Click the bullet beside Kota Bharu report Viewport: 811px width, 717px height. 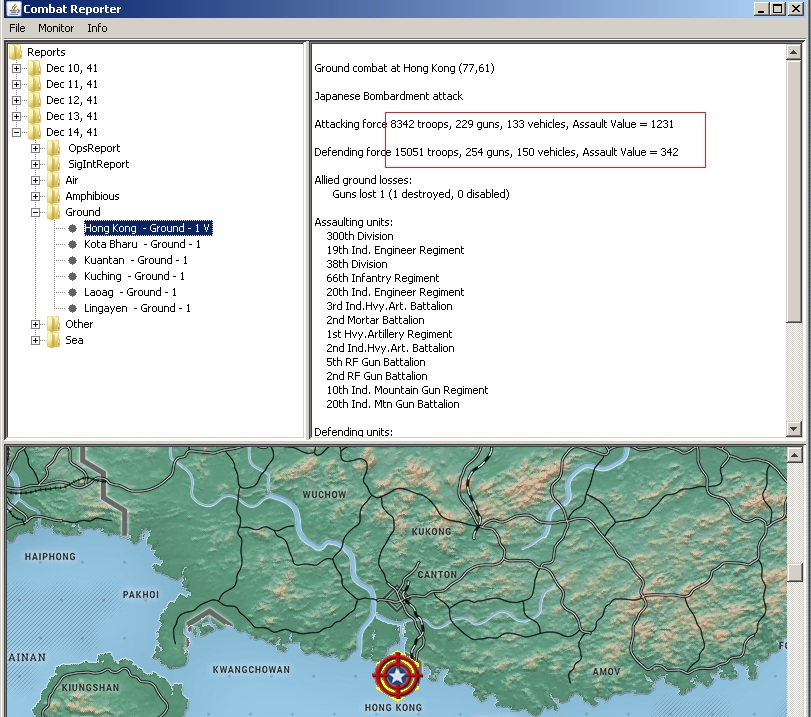(72, 244)
